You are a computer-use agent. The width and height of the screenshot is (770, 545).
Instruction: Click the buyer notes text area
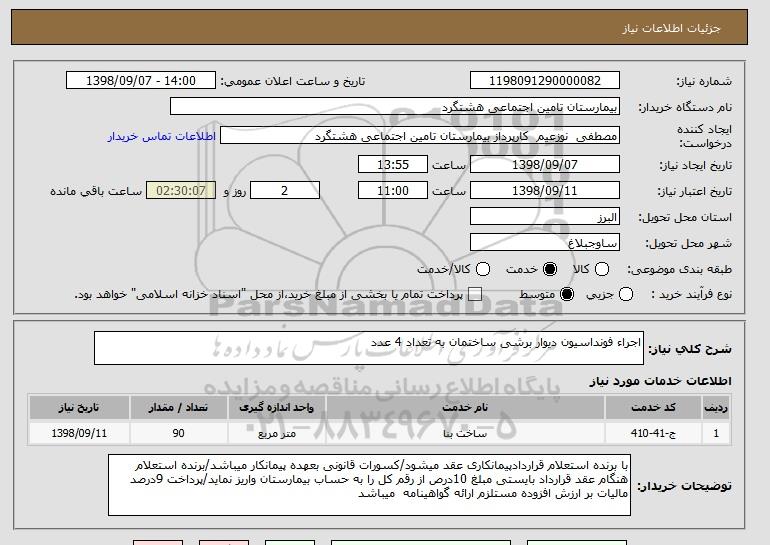point(369,485)
